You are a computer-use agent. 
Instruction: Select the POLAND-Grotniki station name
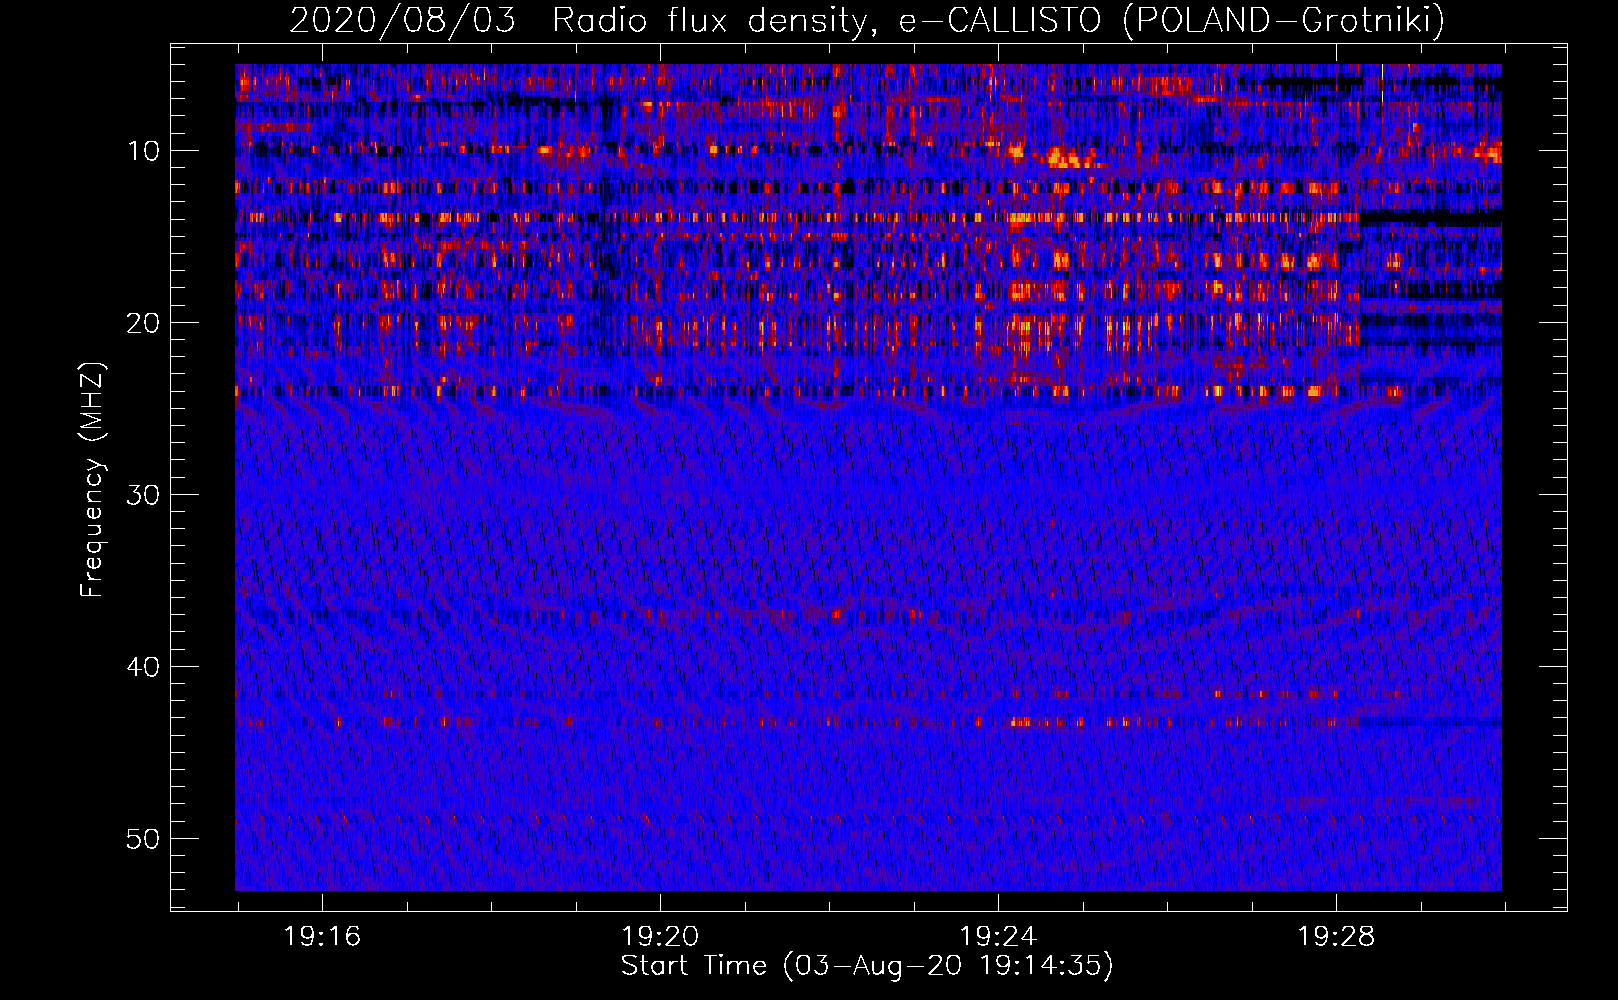coord(1283,20)
